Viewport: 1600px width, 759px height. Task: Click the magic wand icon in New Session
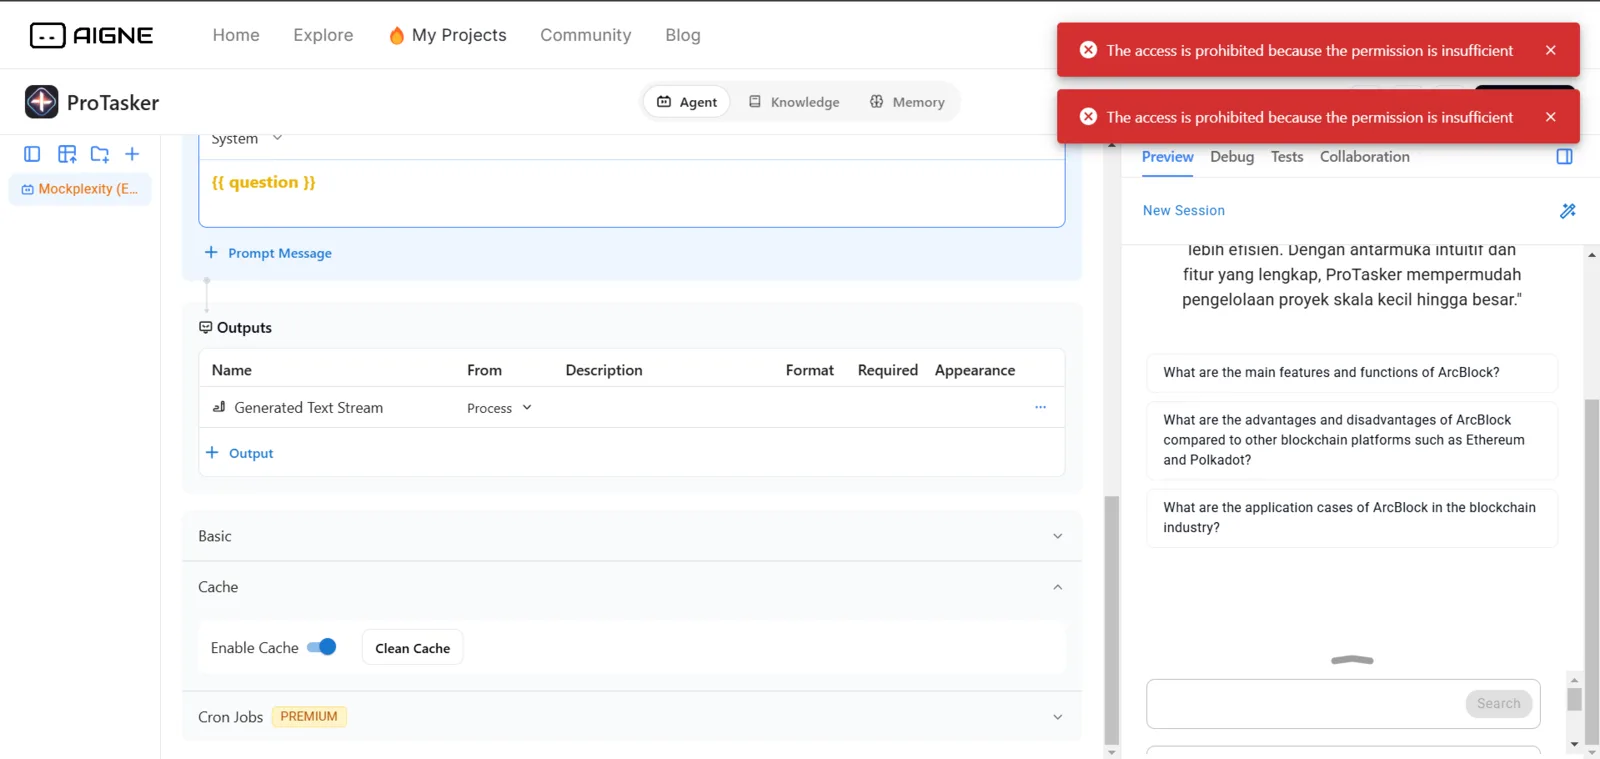click(1567, 211)
